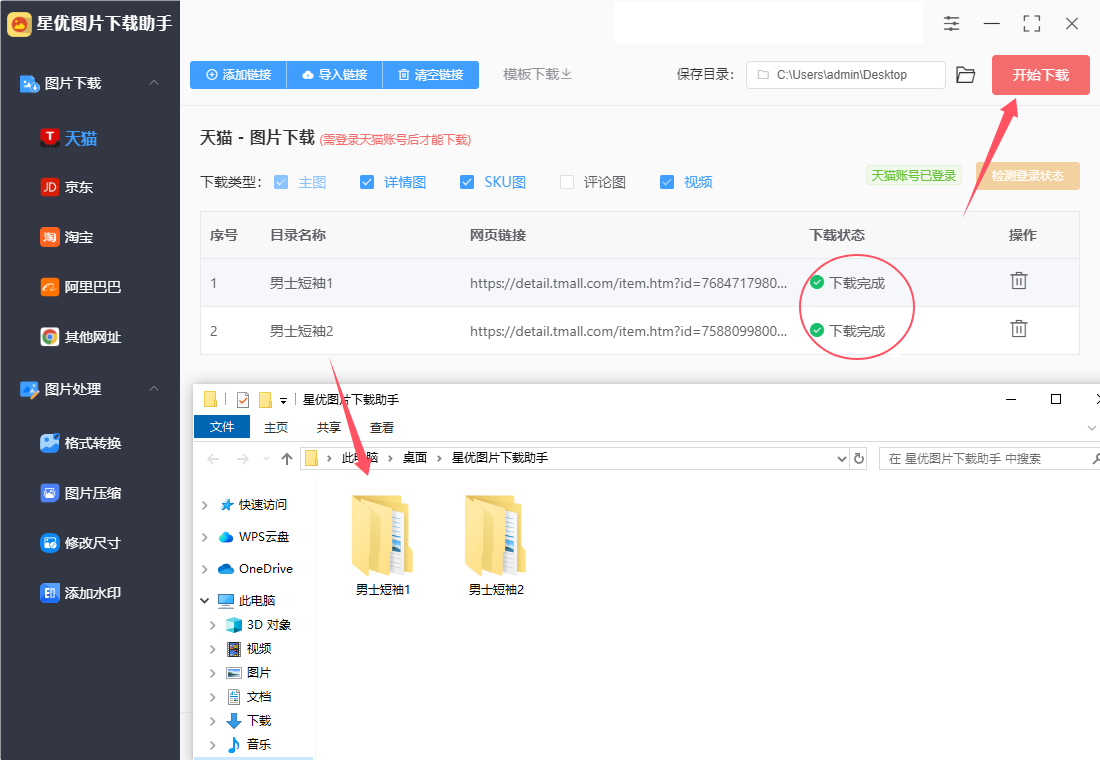Click the 清空链接 button
The width and height of the screenshot is (1100, 760).
(x=431, y=75)
